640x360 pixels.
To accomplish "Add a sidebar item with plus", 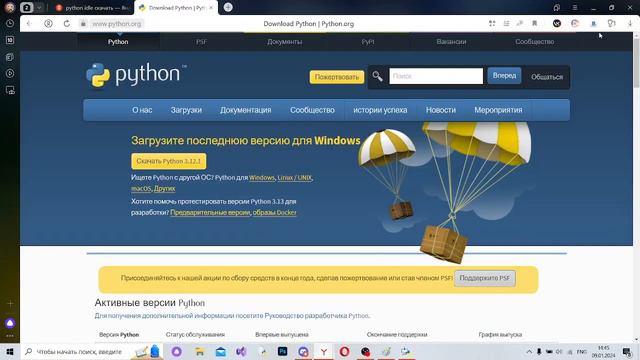I will click(x=10, y=304).
